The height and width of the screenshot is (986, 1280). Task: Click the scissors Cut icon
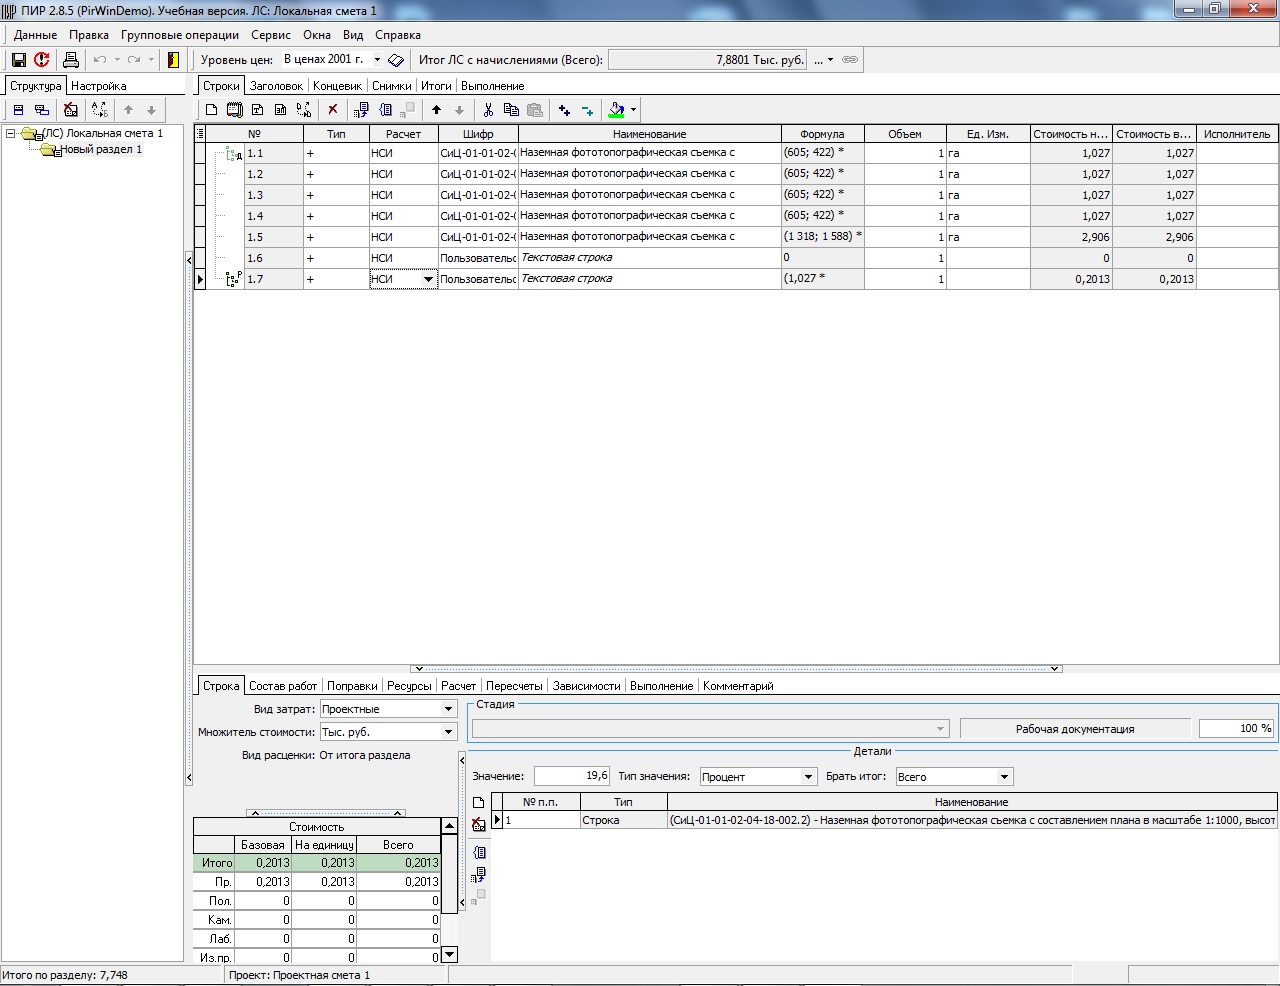pos(488,110)
